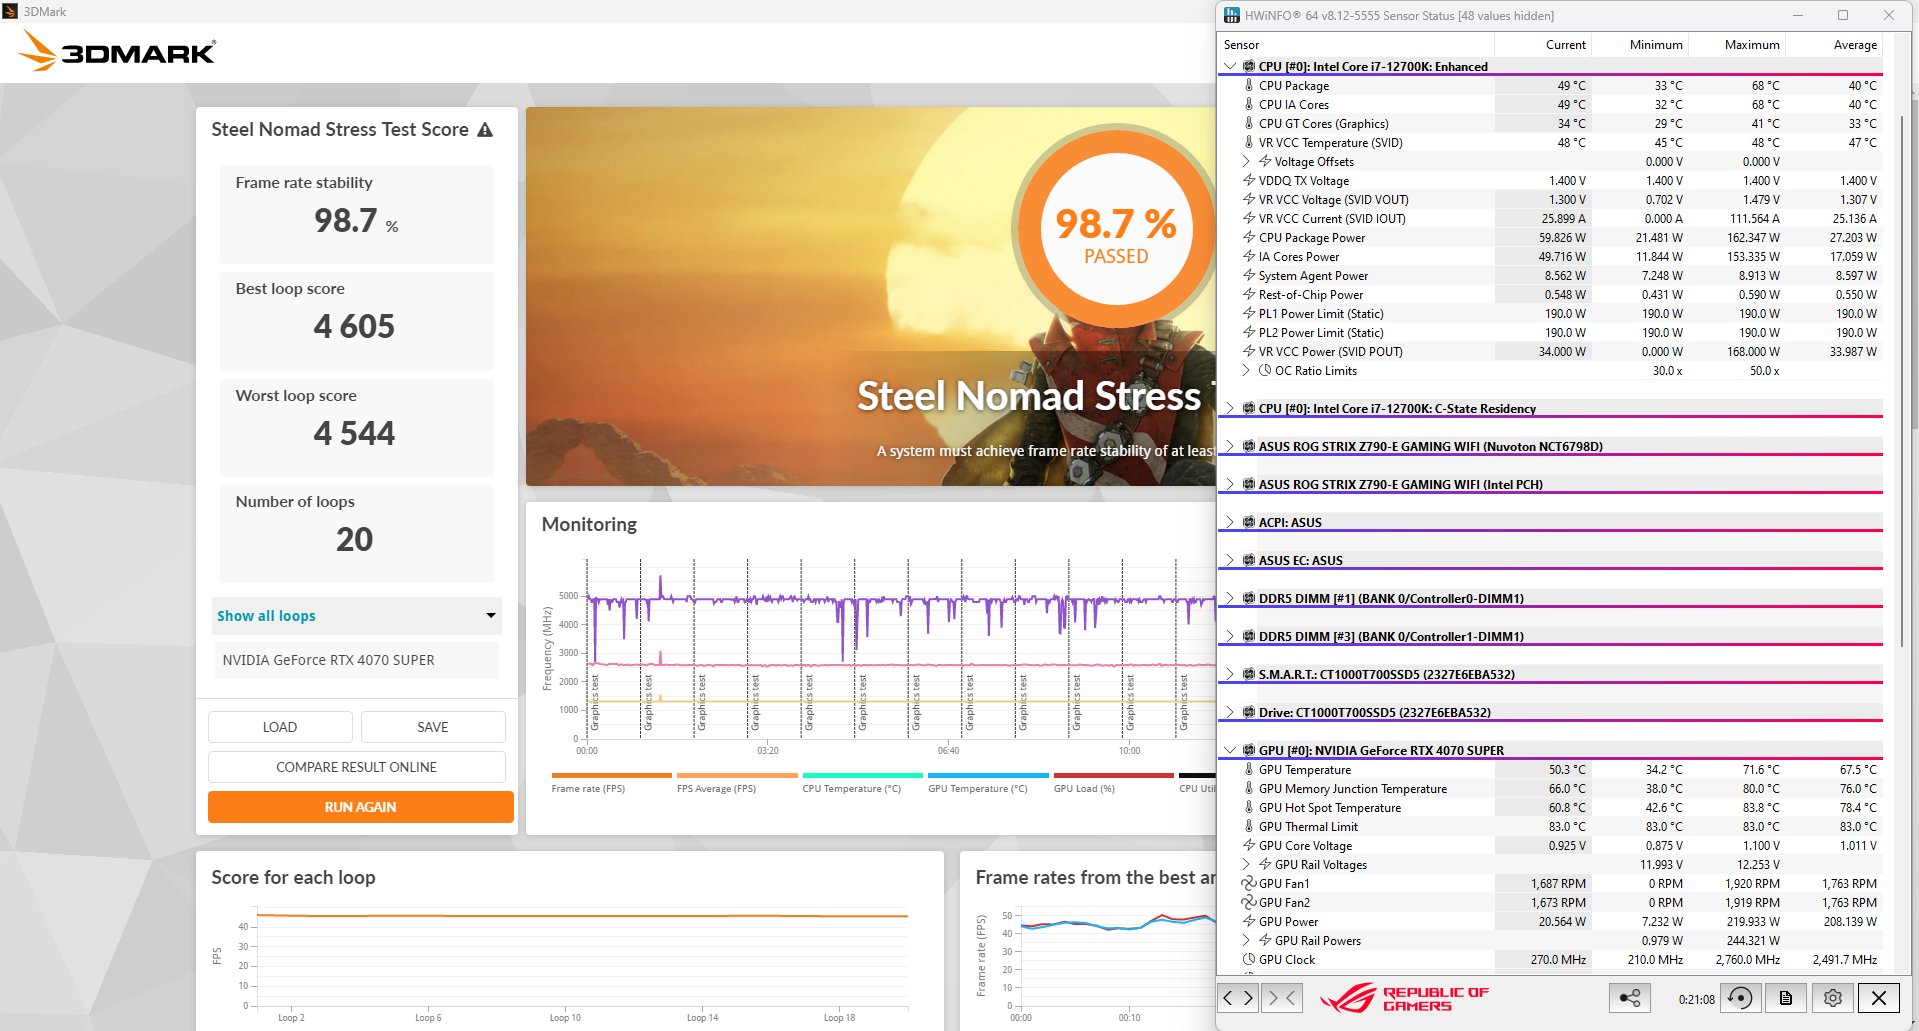The width and height of the screenshot is (1919, 1031).
Task: Toggle the Frame rate (FPS) legend swatch
Action: click(x=611, y=775)
